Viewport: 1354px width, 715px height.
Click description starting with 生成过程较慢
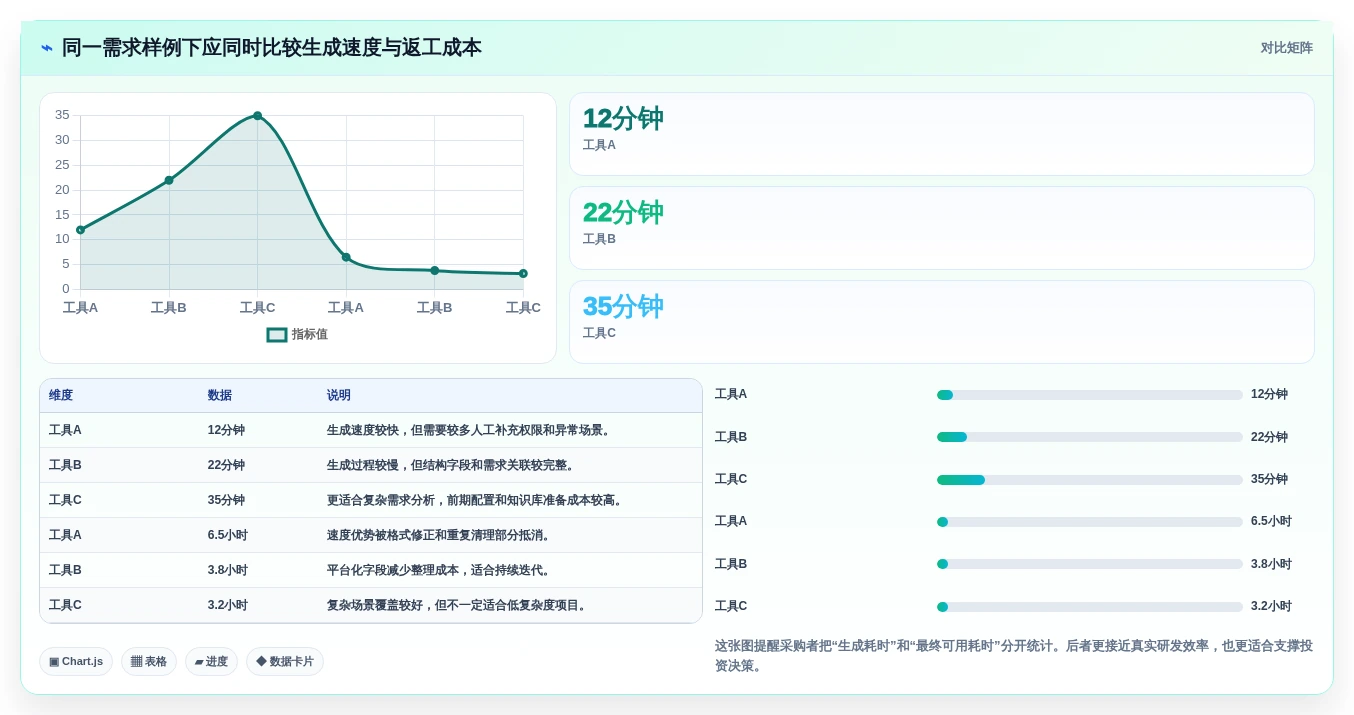pyautogui.click(x=452, y=466)
